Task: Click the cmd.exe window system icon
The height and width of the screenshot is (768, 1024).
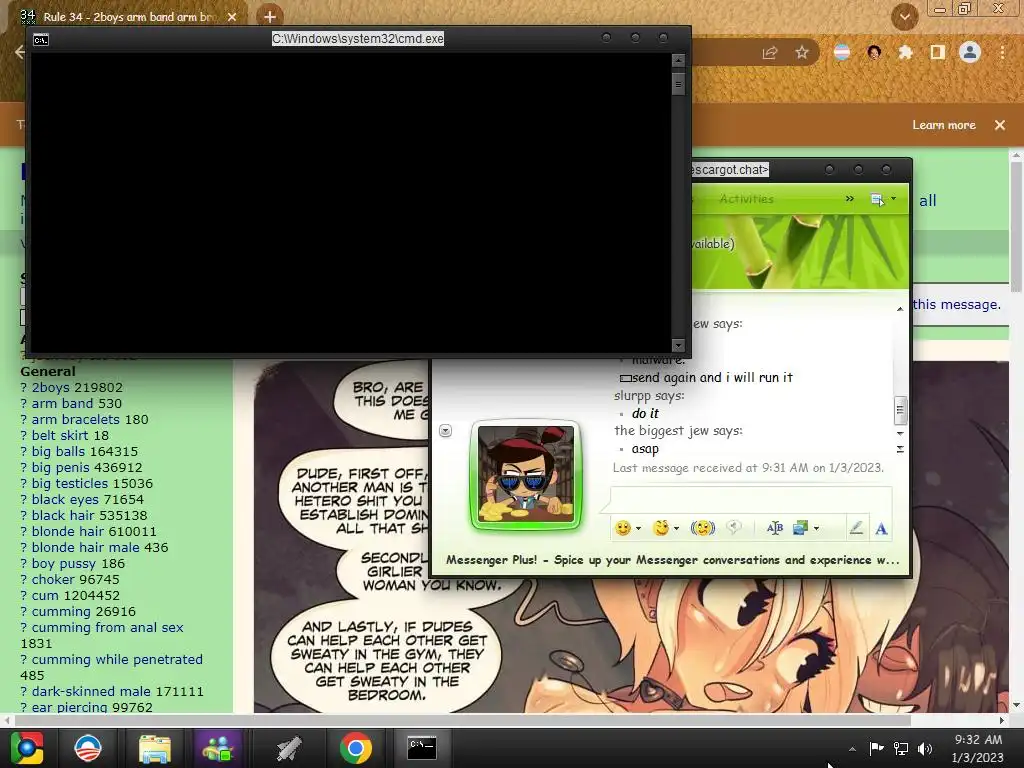Action: (40, 40)
